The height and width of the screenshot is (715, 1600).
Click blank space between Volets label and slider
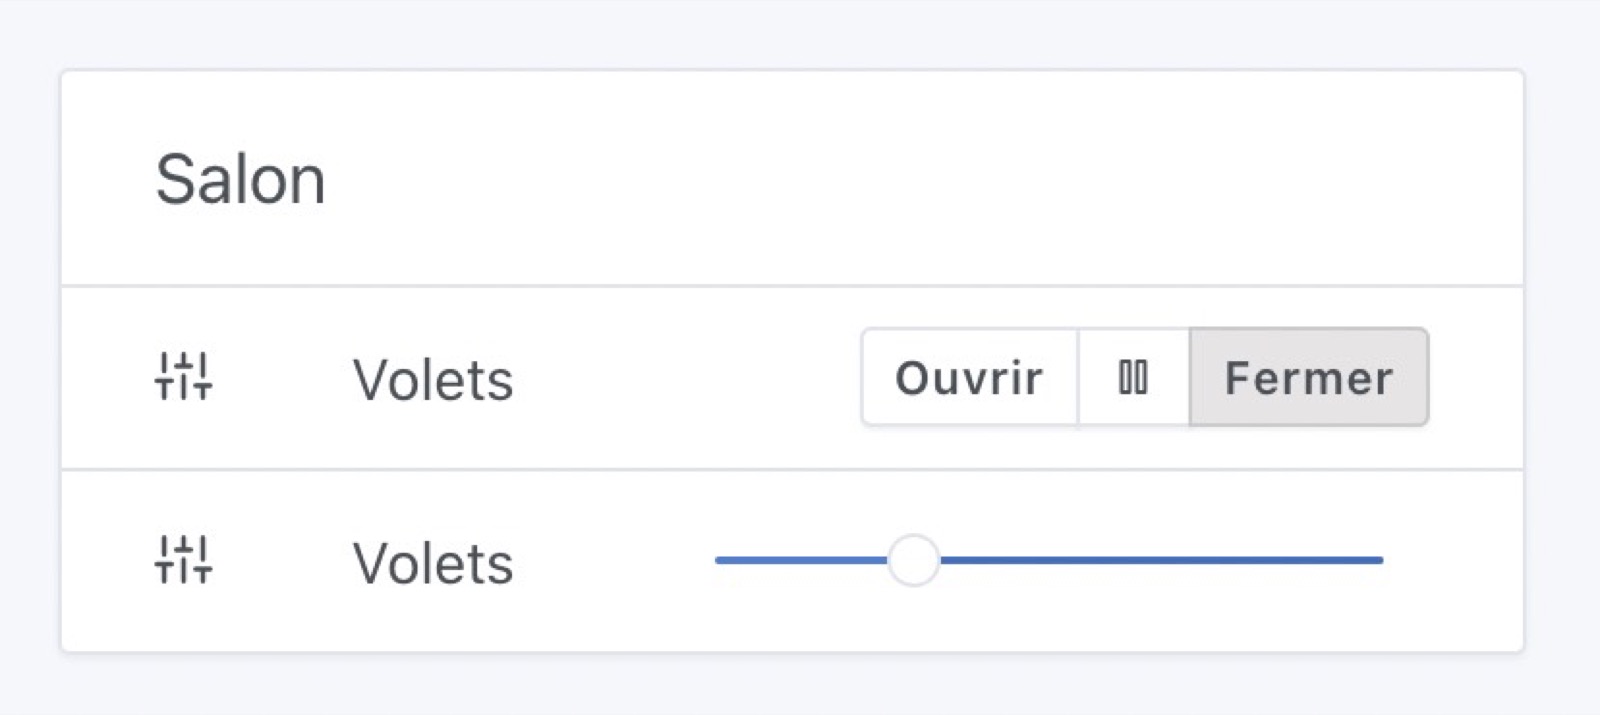tap(615, 562)
